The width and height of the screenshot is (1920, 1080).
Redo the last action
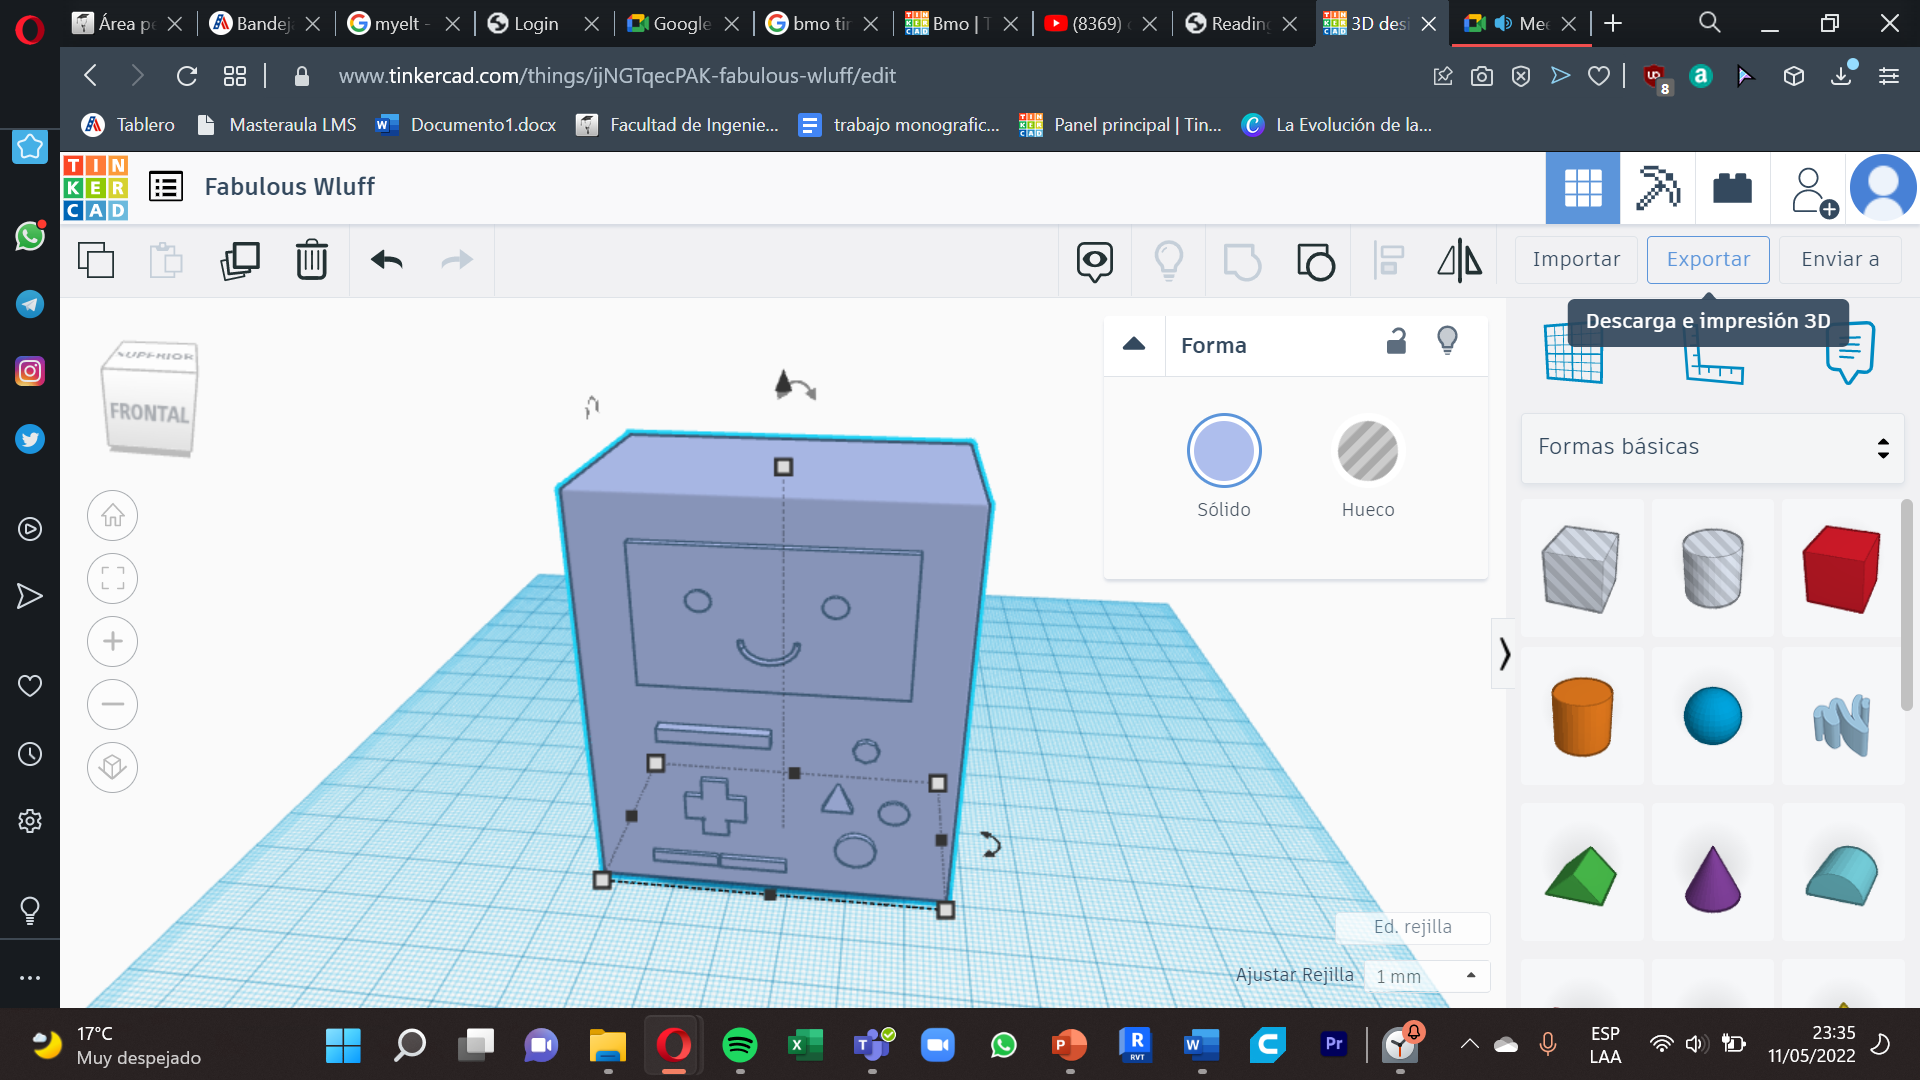point(457,260)
